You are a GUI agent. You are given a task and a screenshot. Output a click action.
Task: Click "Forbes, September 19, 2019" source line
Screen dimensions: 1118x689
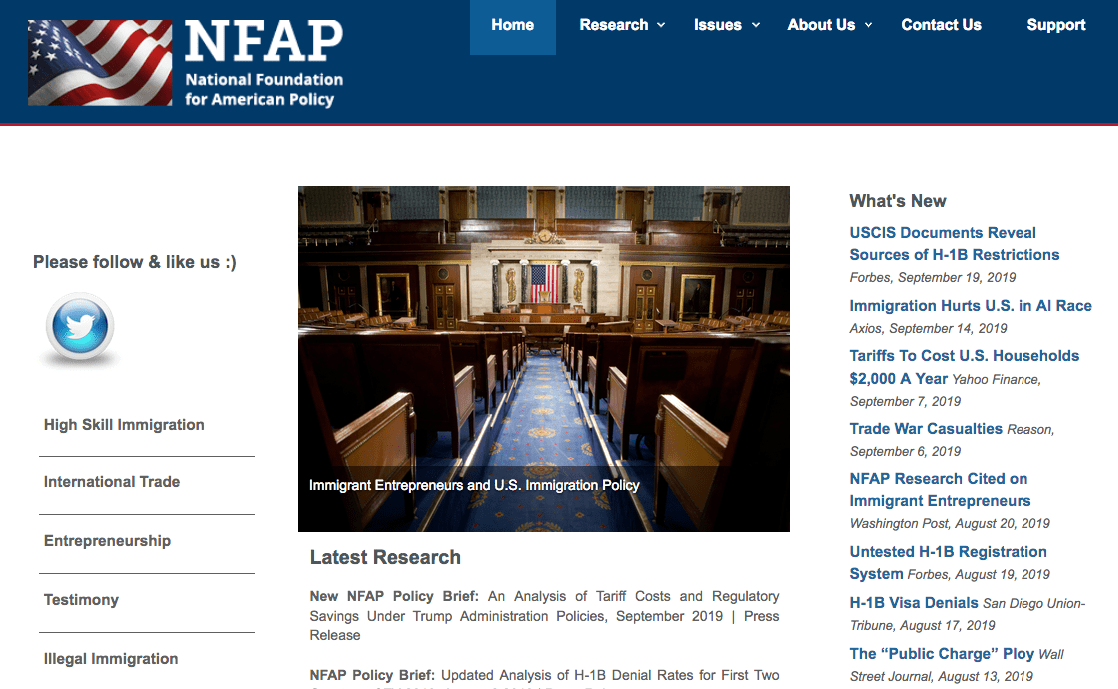click(x=933, y=277)
